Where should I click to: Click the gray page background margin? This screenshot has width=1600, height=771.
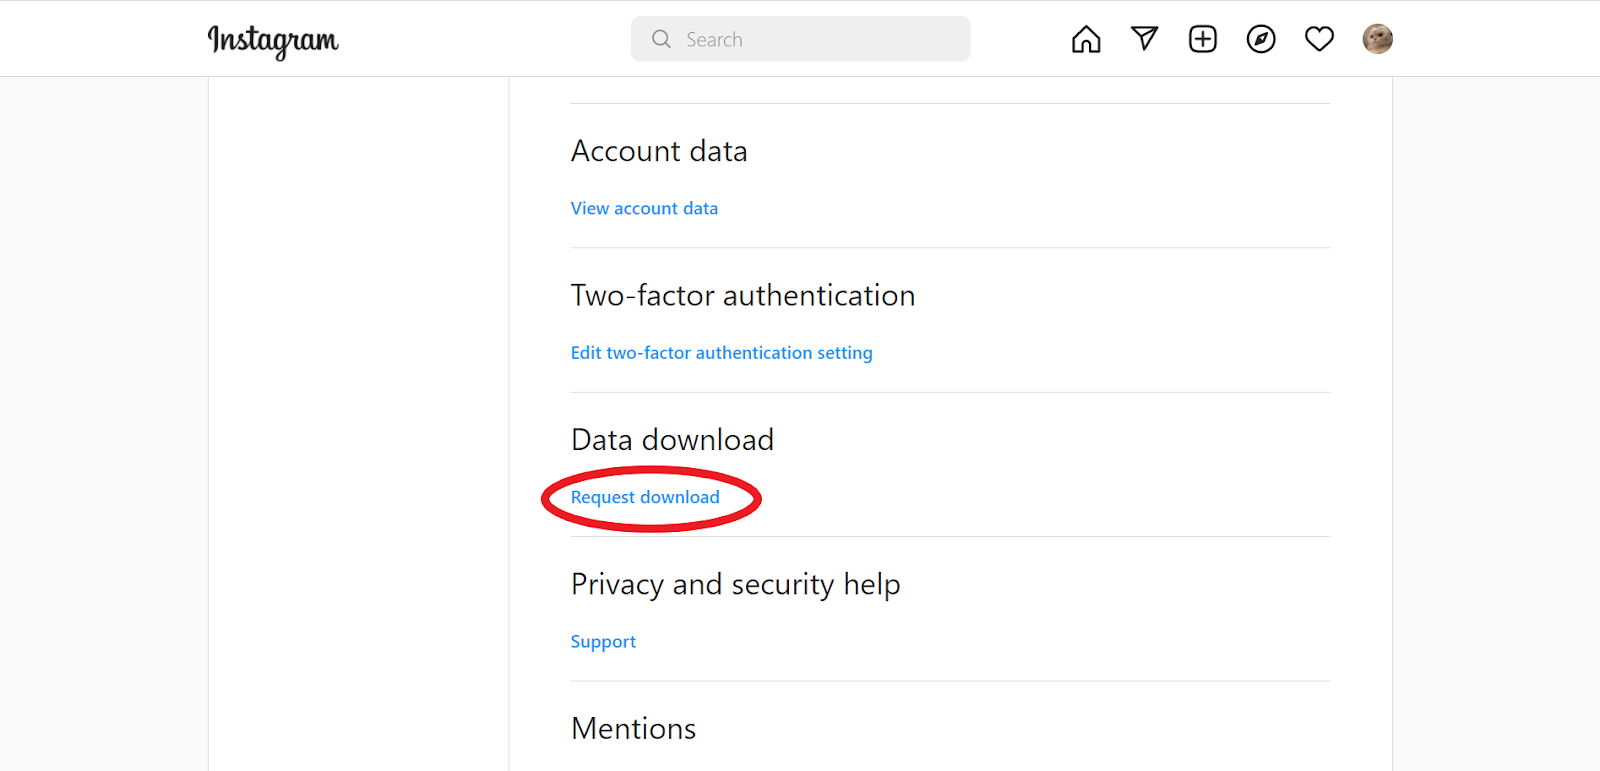coord(100,400)
